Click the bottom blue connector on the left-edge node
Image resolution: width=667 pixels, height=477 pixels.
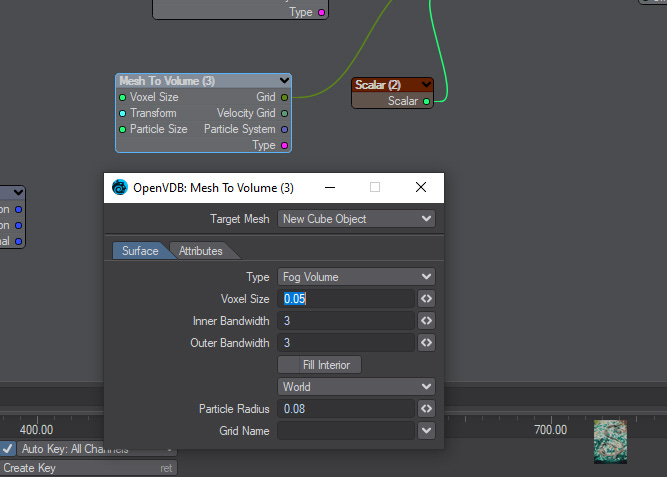[x=18, y=241]
